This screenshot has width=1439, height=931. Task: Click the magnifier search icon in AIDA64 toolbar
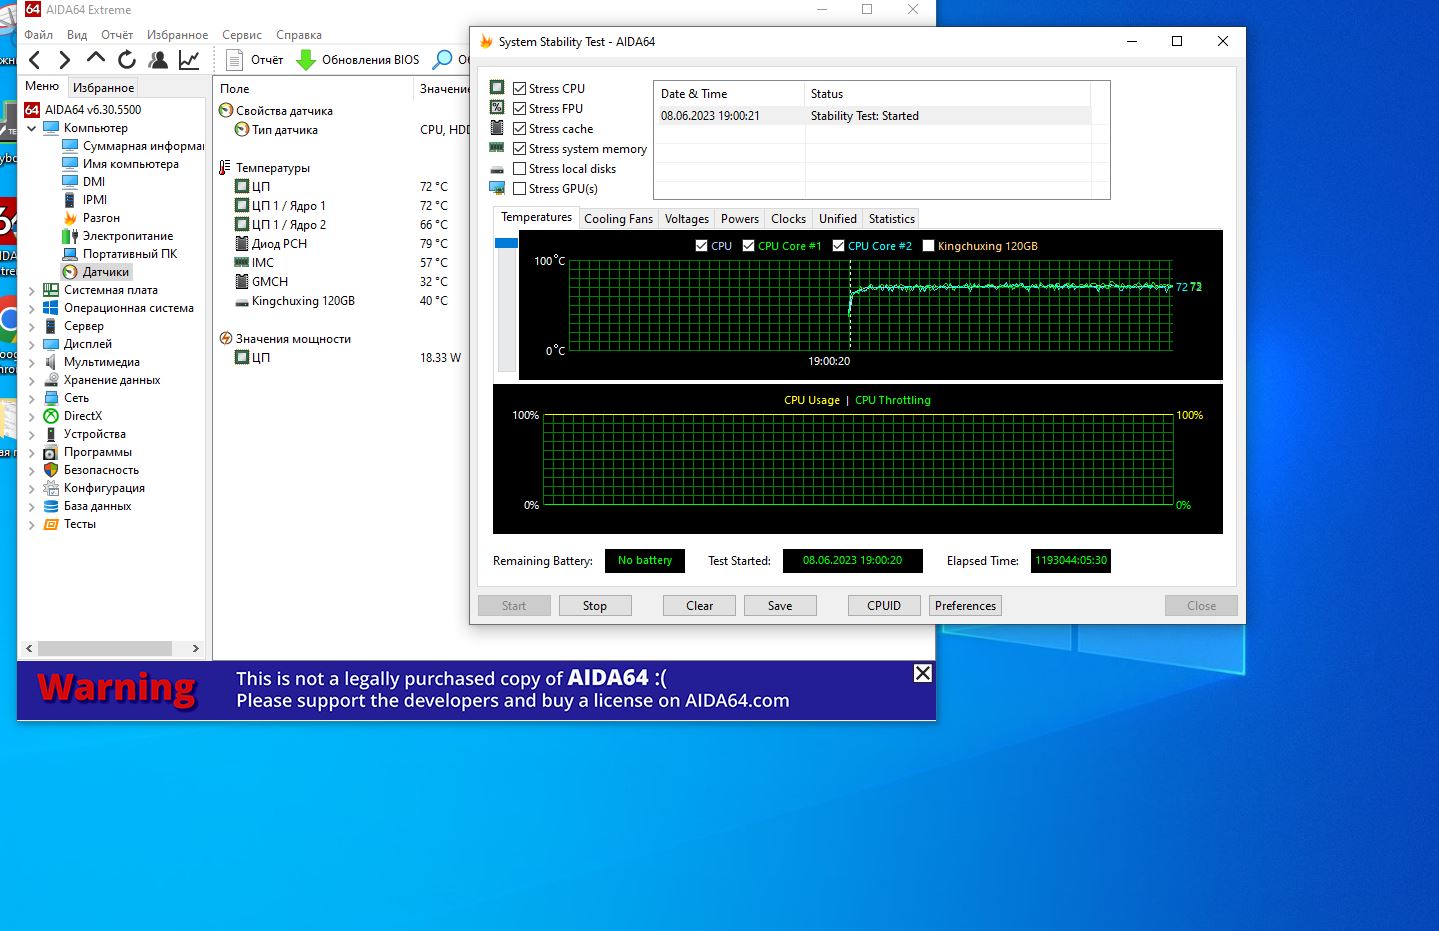(442, 60)
